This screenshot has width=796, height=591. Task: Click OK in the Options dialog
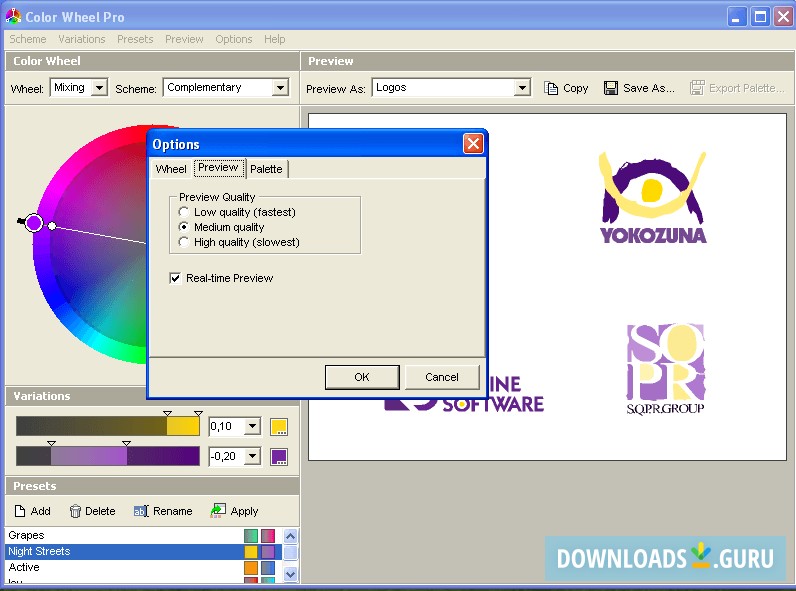point(362,377)
